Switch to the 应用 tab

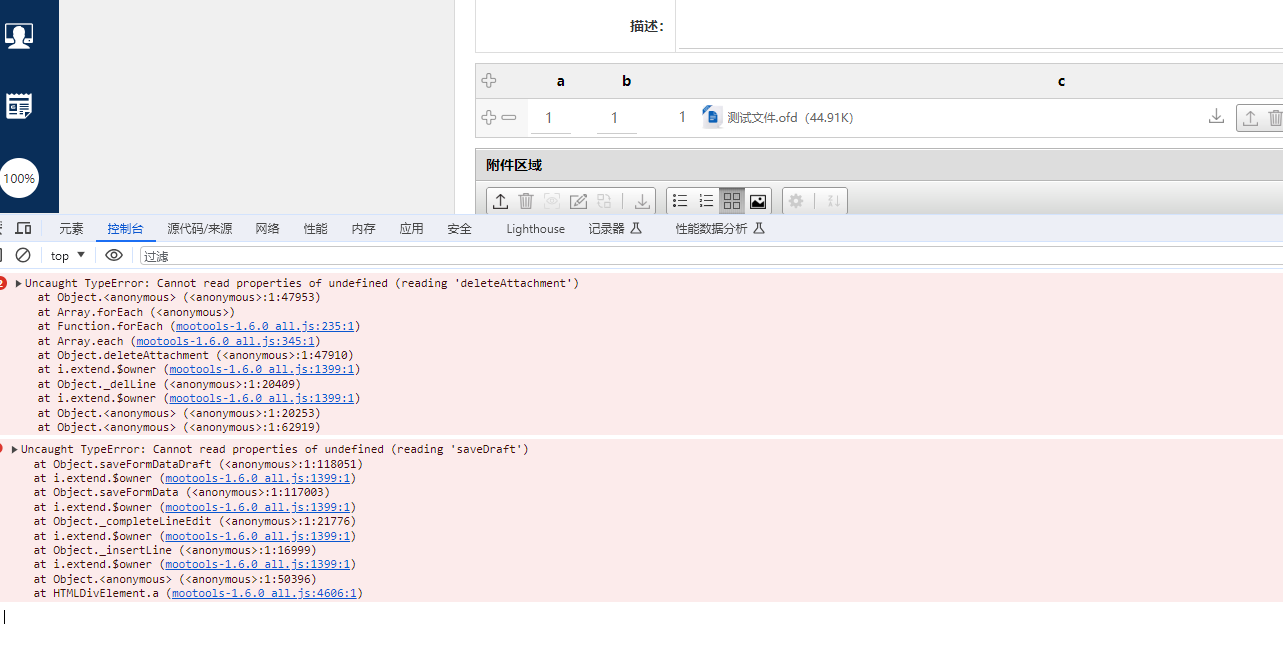click(x=411, y=229)
